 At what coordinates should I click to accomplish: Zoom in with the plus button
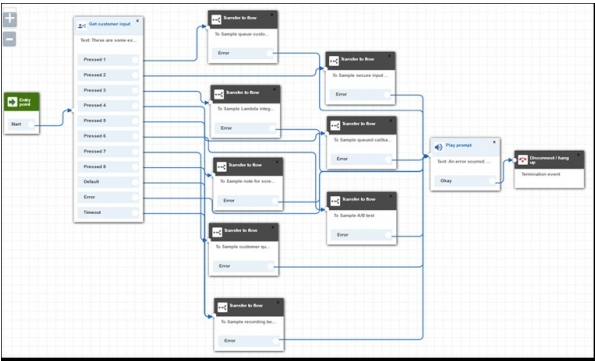[x=10, y=19]
